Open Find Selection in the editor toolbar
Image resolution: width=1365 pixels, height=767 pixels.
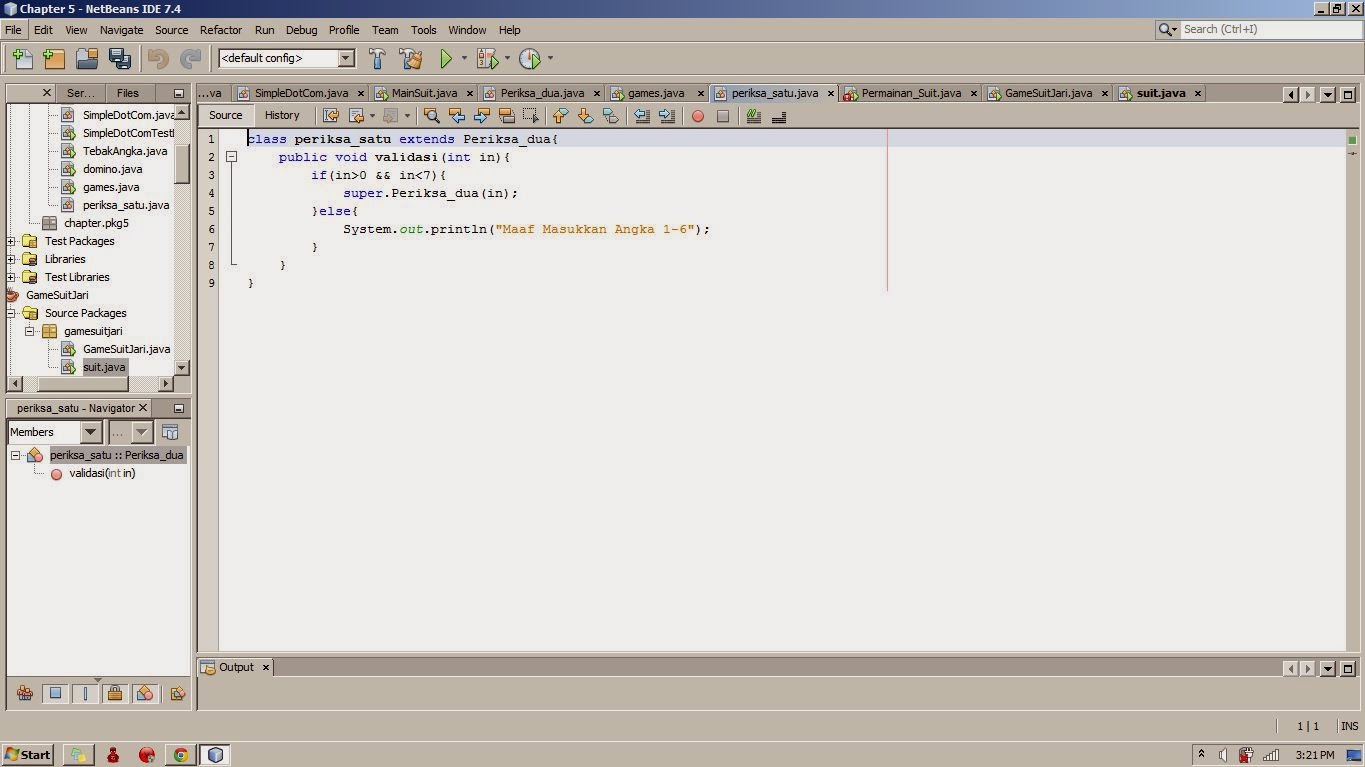click(431, 116)
